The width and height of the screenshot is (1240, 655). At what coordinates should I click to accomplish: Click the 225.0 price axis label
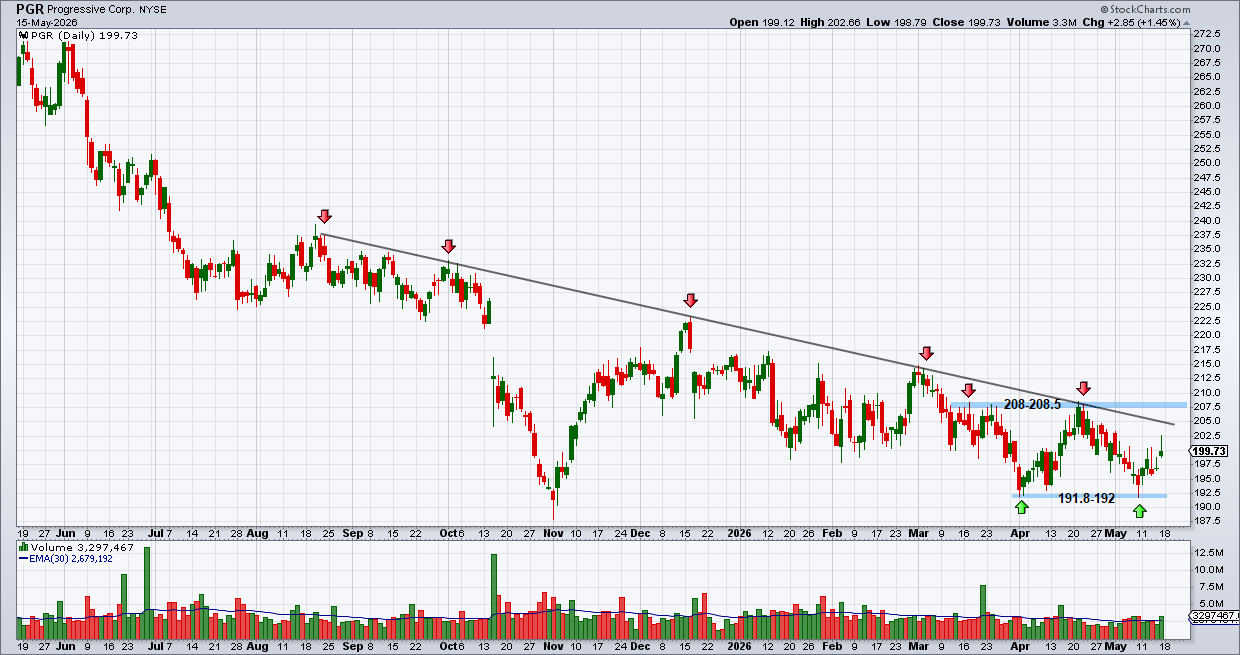click(x=1205, y=306)
